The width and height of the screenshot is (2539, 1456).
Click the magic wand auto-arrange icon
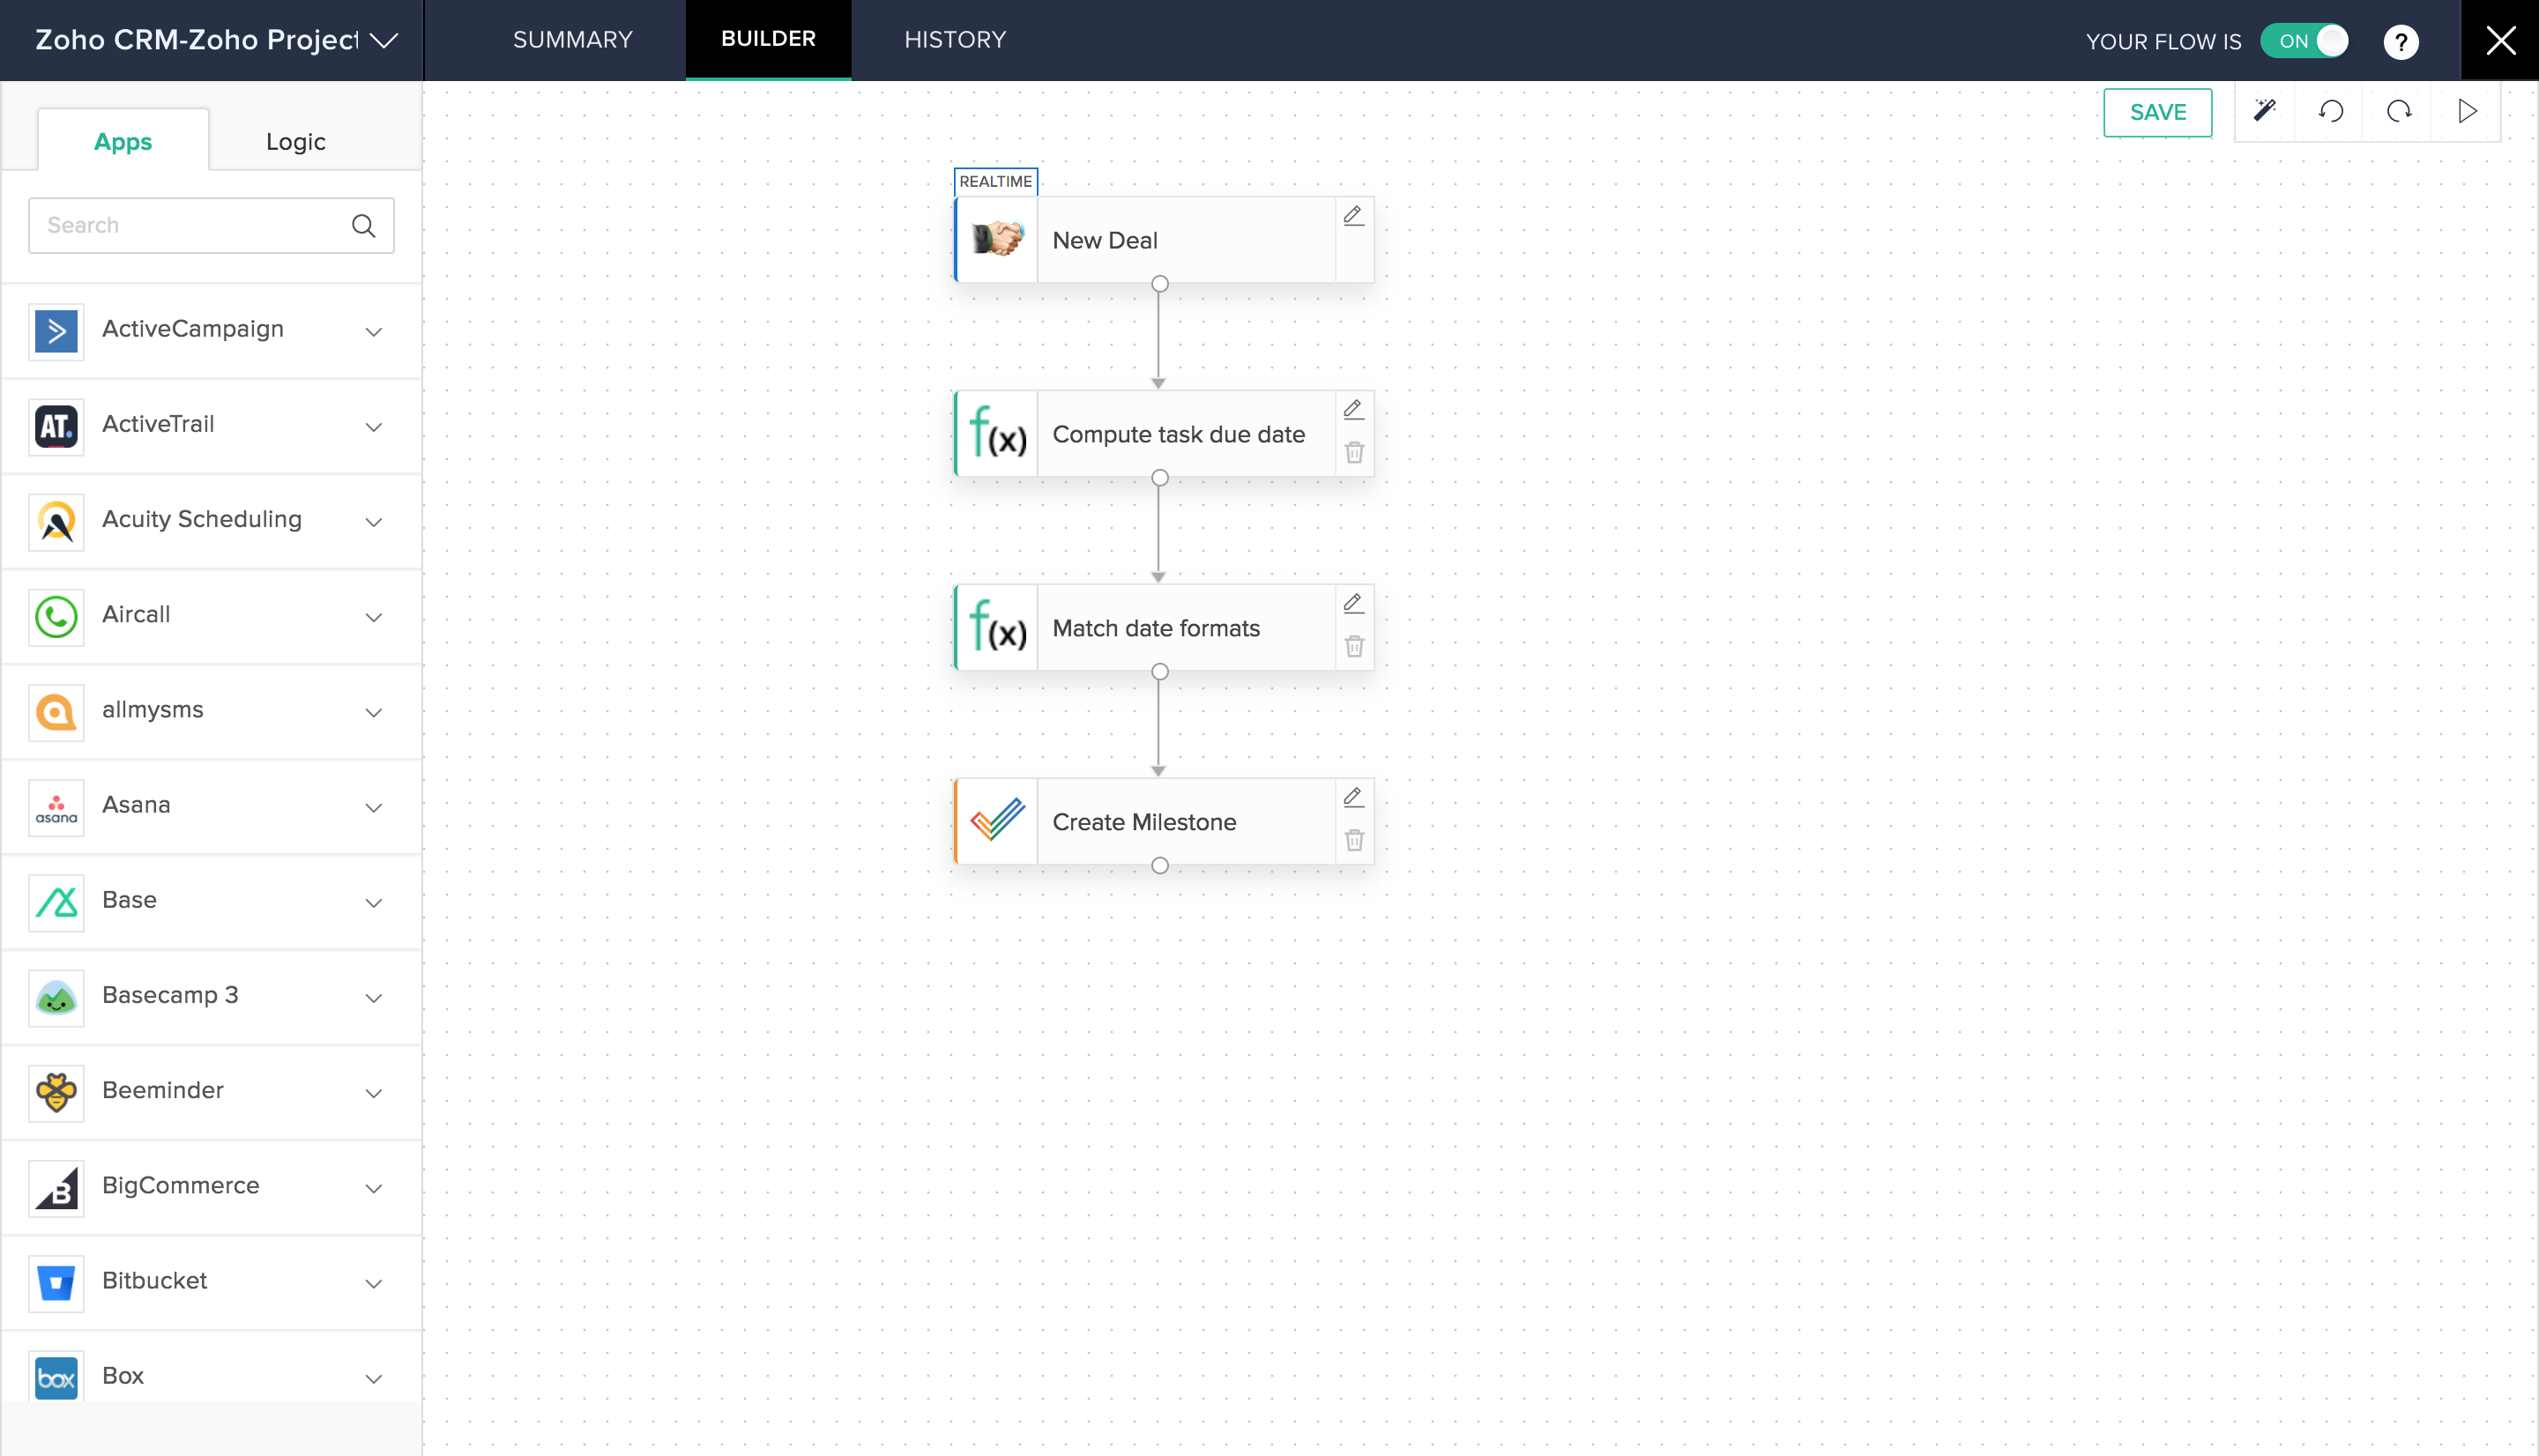point(2265,111)
